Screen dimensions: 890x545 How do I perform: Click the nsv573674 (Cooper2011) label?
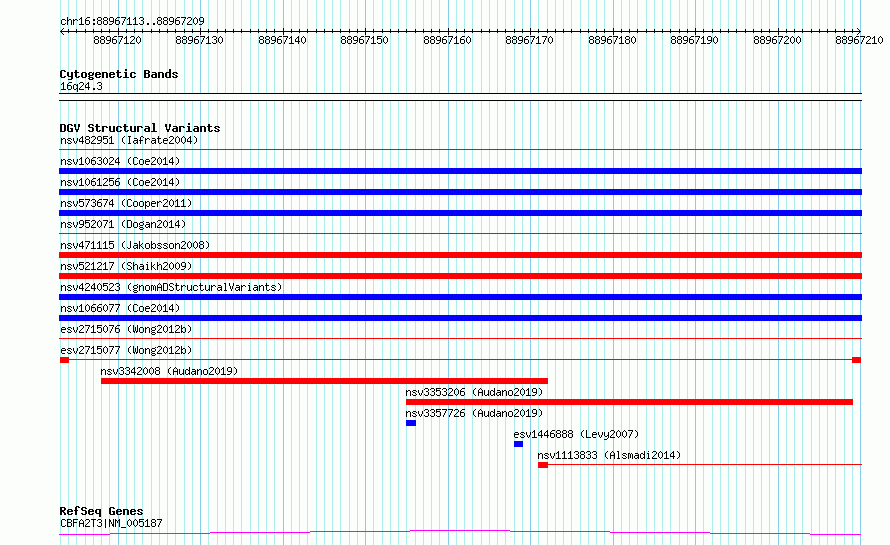point(126,203)
